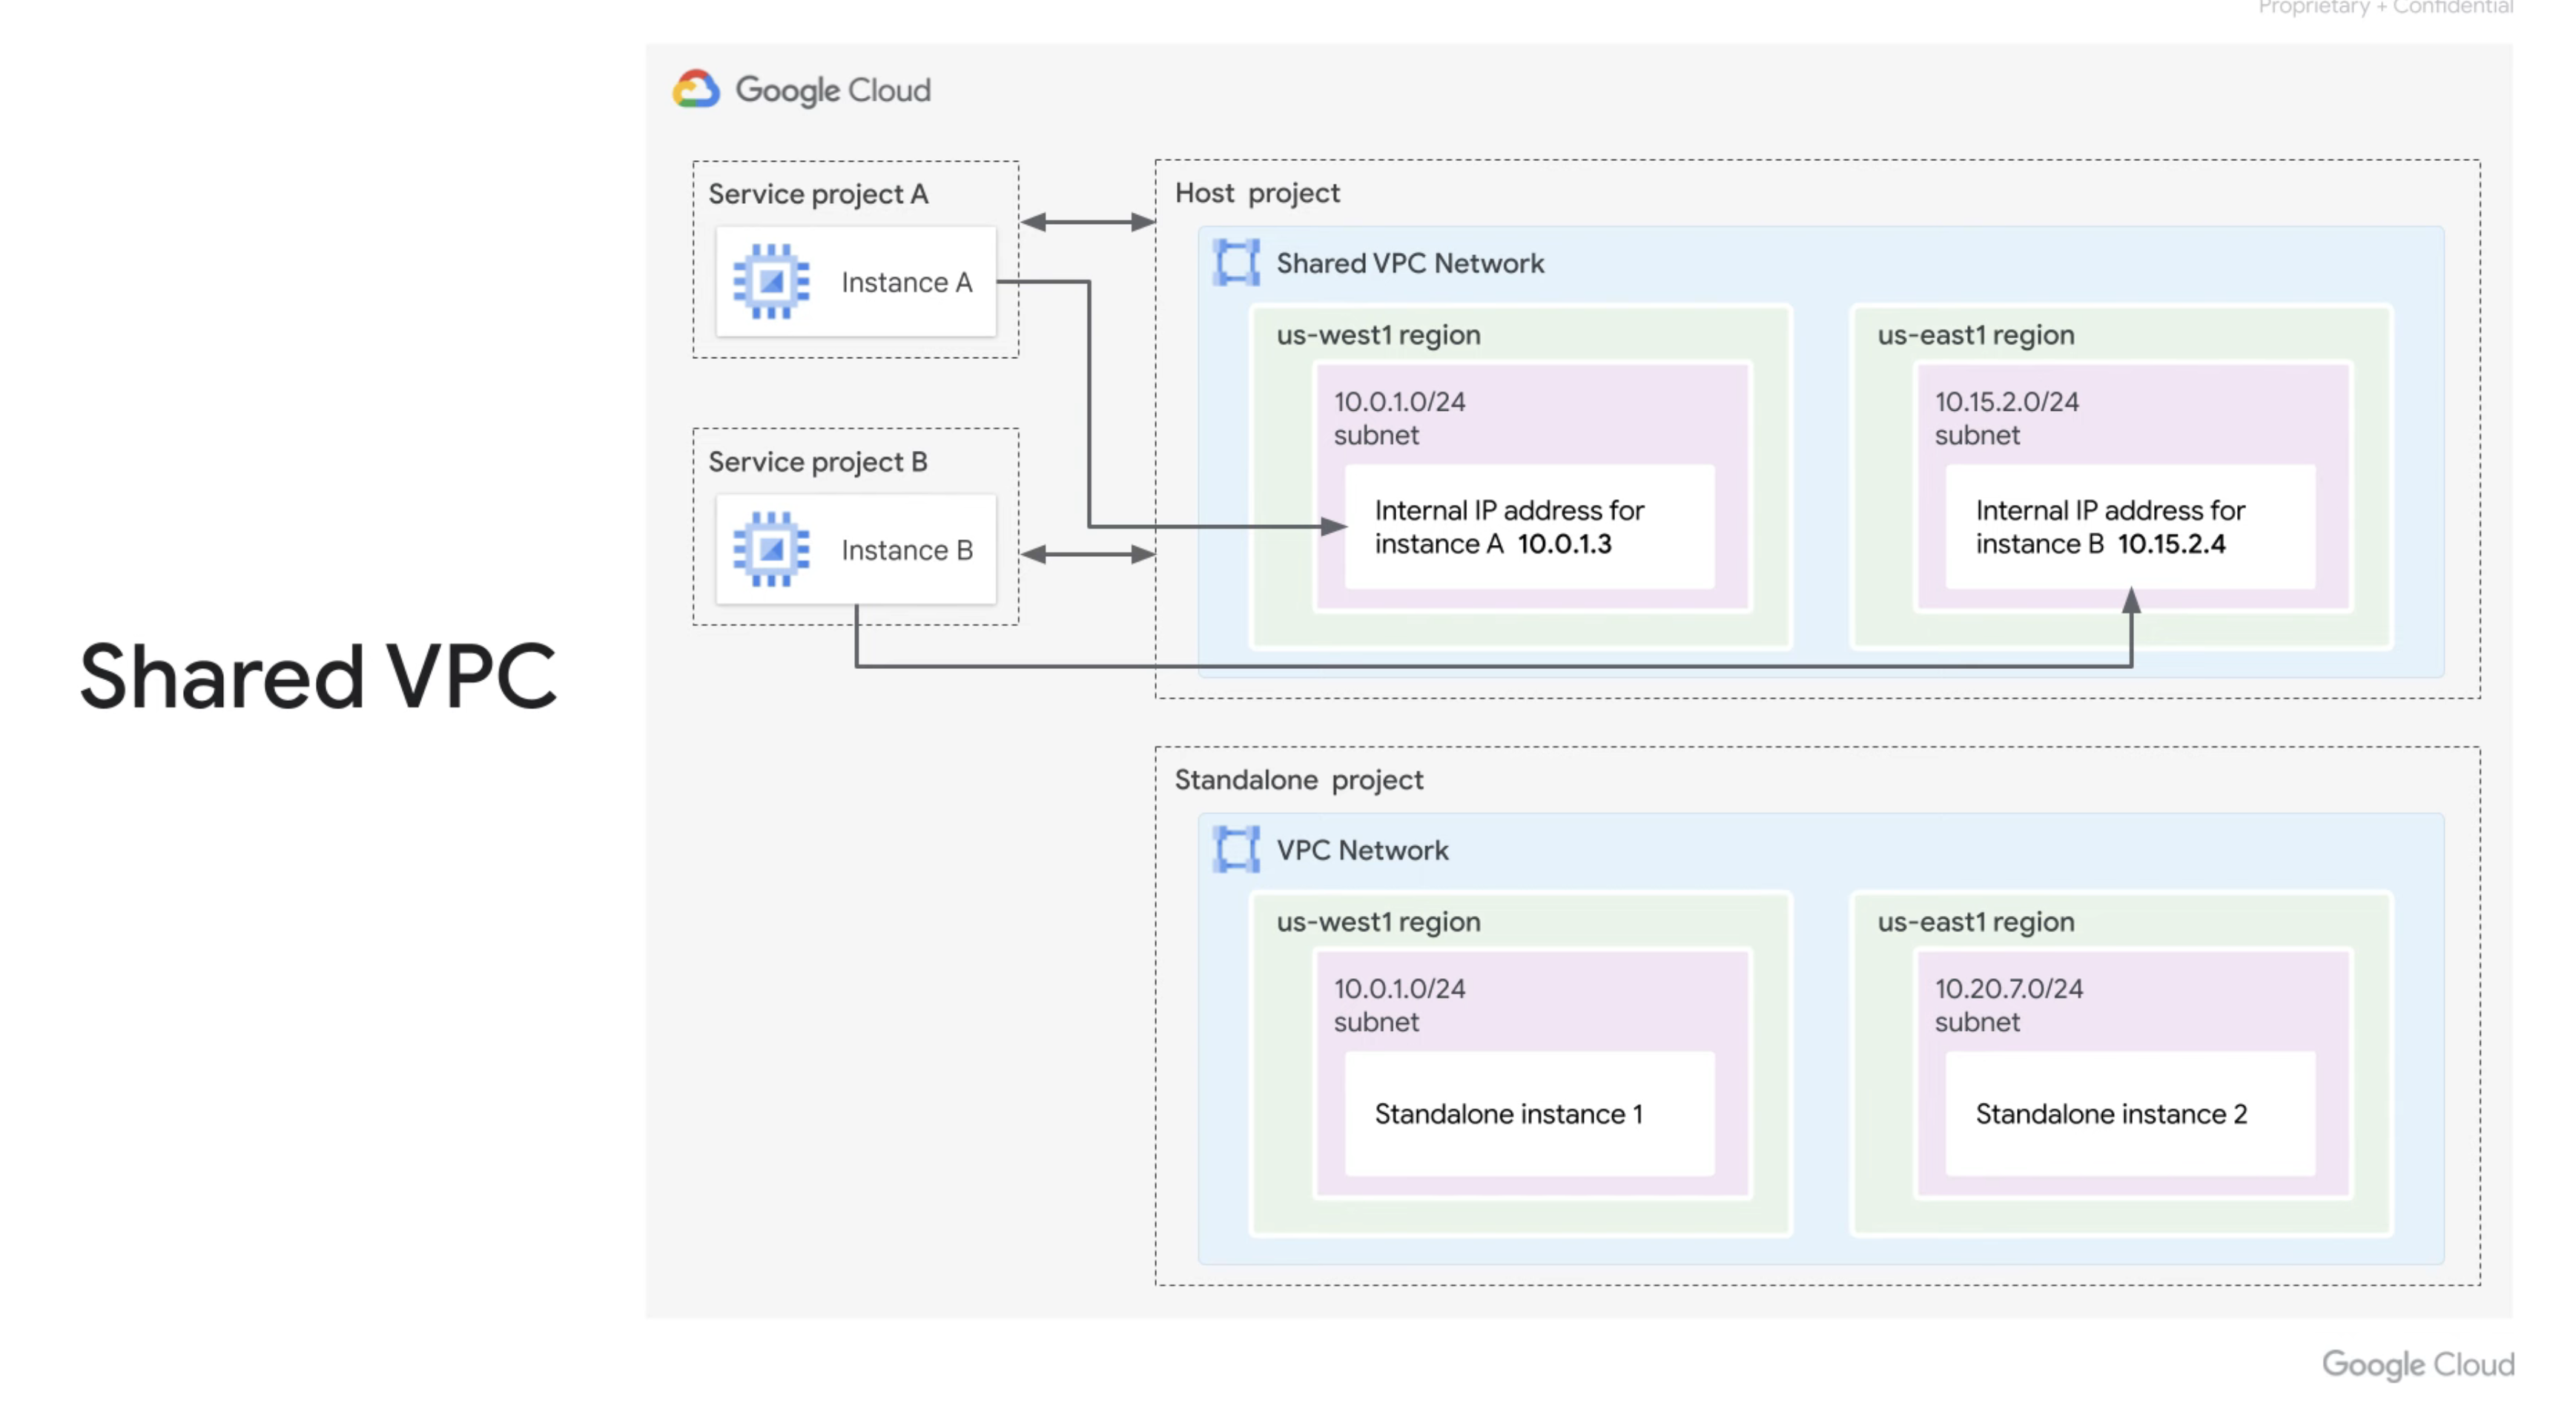Click the Host project title text

click(1257, 193)
